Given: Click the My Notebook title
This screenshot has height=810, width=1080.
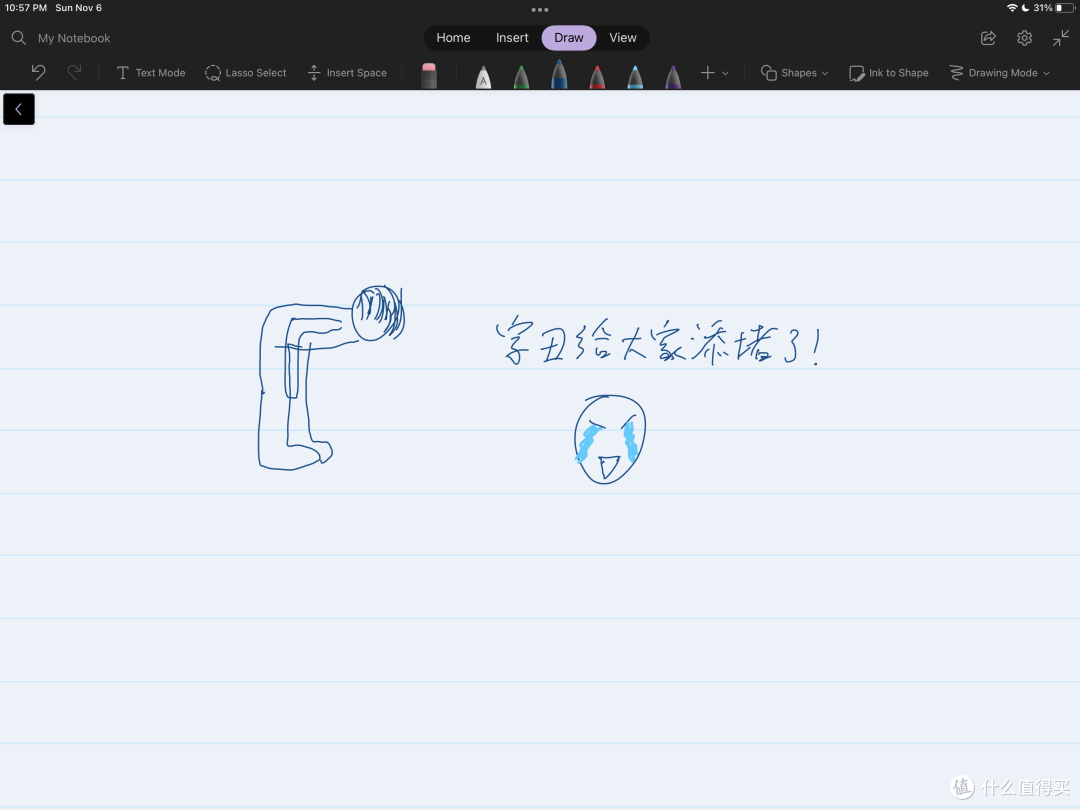Looking at the screenshot, I should coord(74,39).
